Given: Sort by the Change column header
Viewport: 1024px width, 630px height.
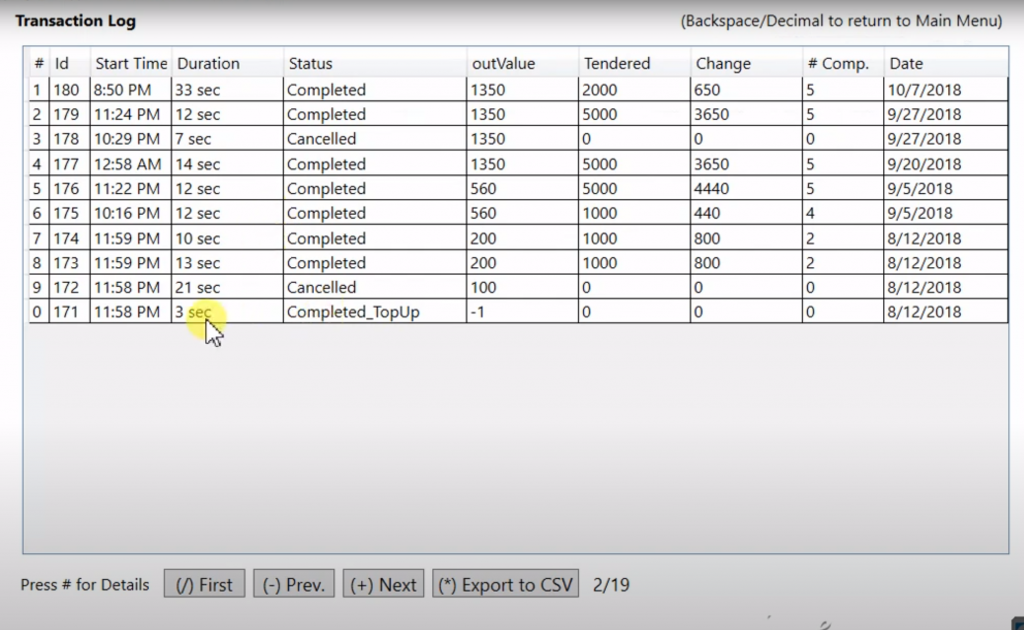Looking at the screenshot, I should tap(723, 63).
